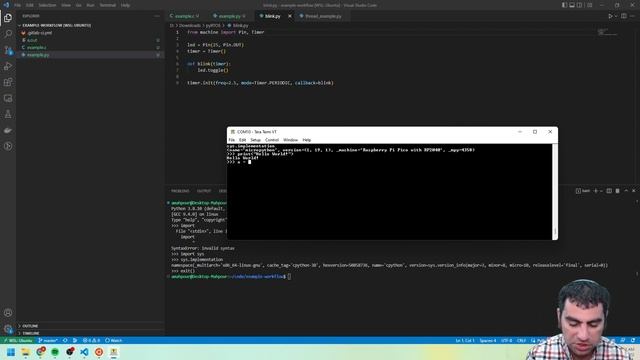Close the blink.py editor tab
Viewport: 640px width, 360px height.
[x=290, y=16]
